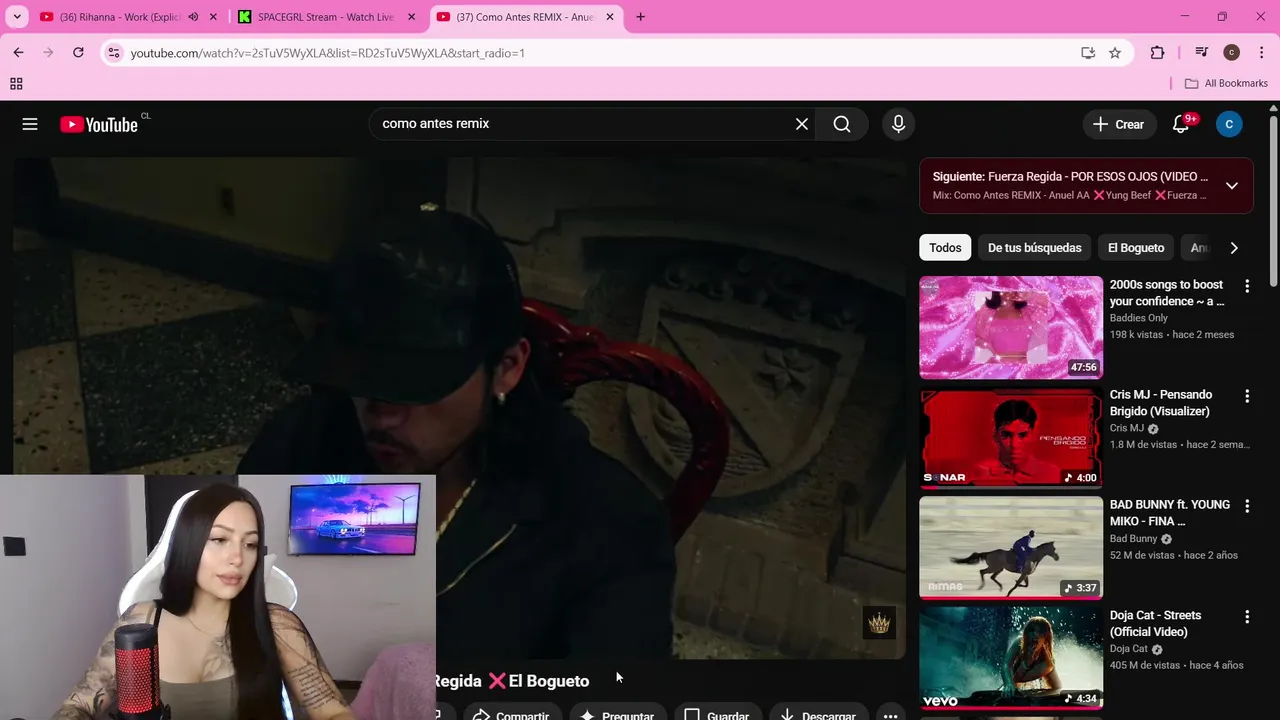Open the media control icon in toolbar
The width and height of the screenshot is (1280, 720).
[1202, 53]
